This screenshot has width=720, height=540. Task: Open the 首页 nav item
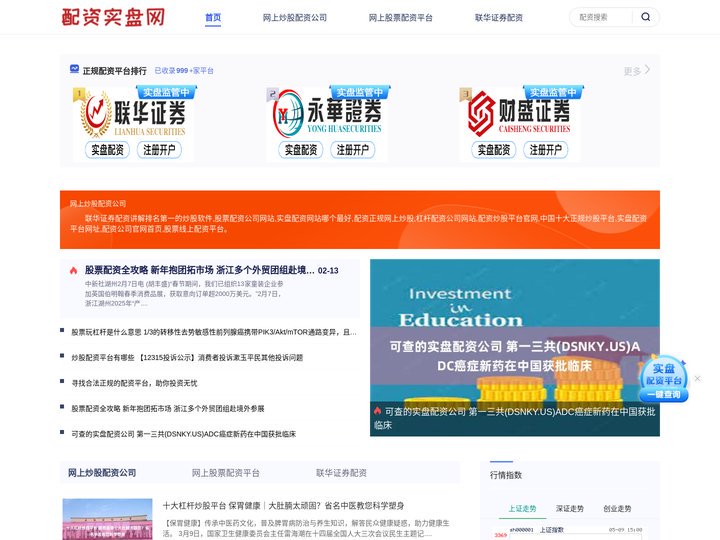pyautogui.click(x=213, y=17)
